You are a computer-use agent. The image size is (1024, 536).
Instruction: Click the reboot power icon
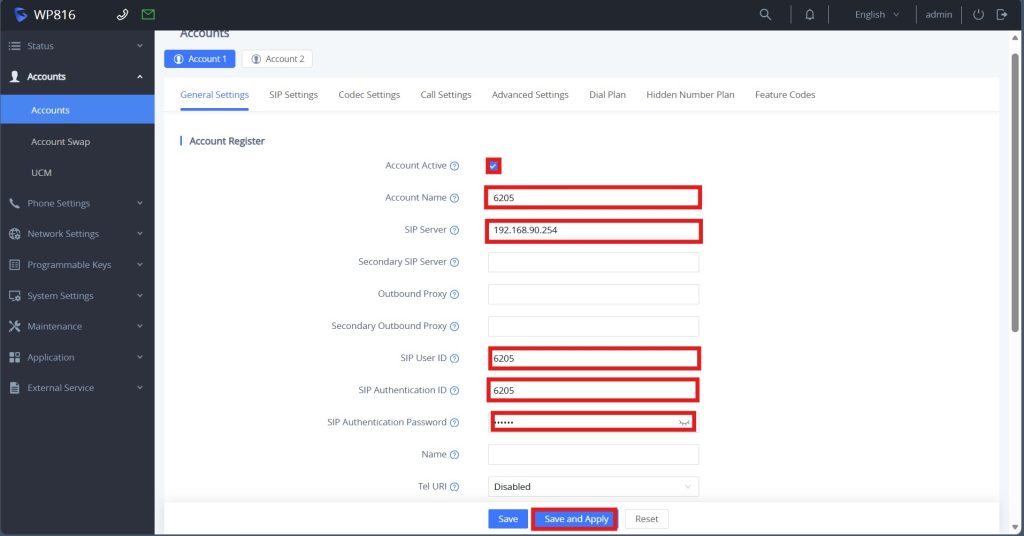click(x=978, y=15)
